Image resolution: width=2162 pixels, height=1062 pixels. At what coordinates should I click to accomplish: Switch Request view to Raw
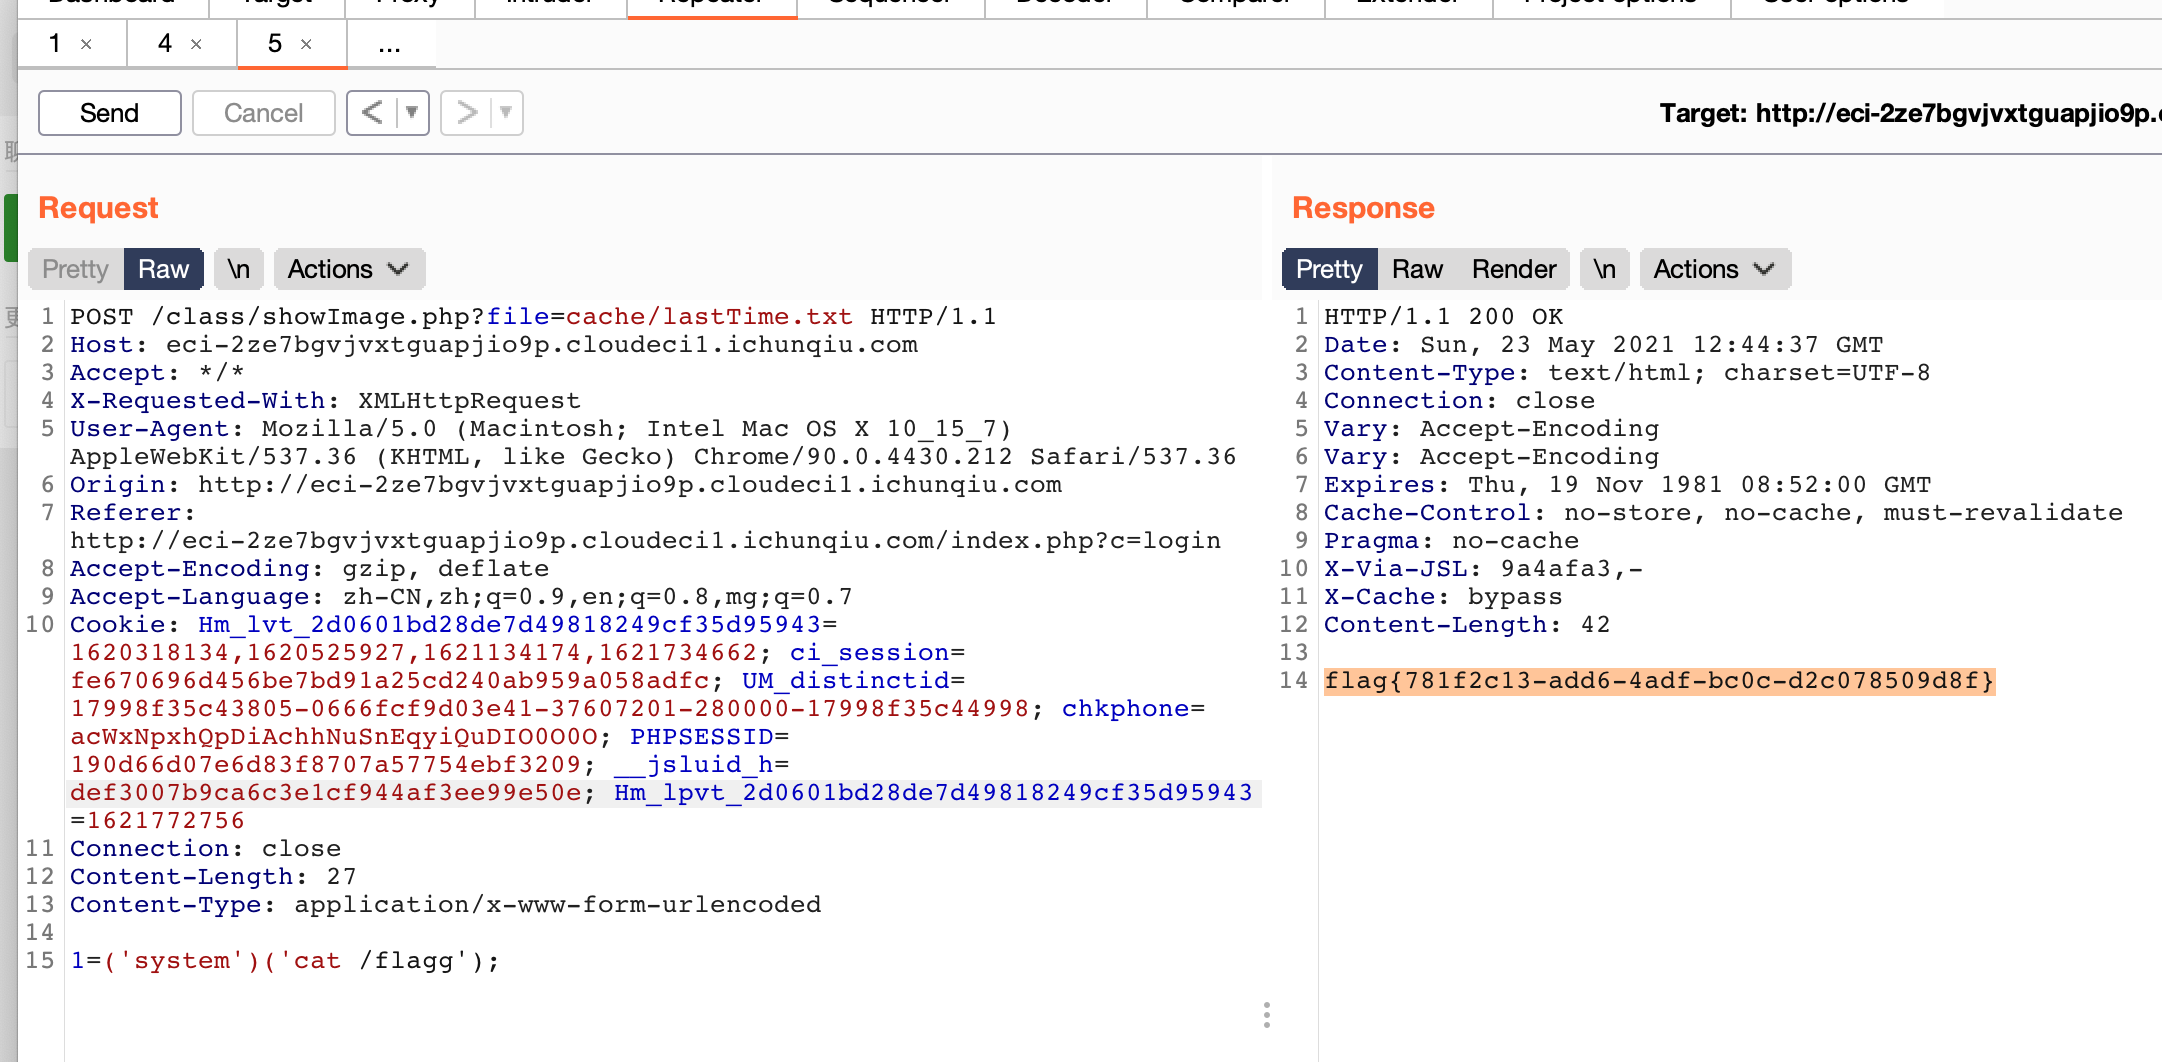163,269
